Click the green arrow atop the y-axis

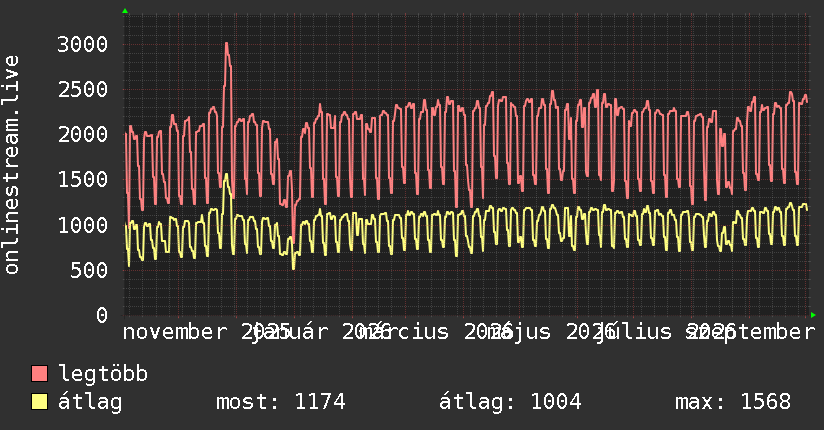click(125, 11)
